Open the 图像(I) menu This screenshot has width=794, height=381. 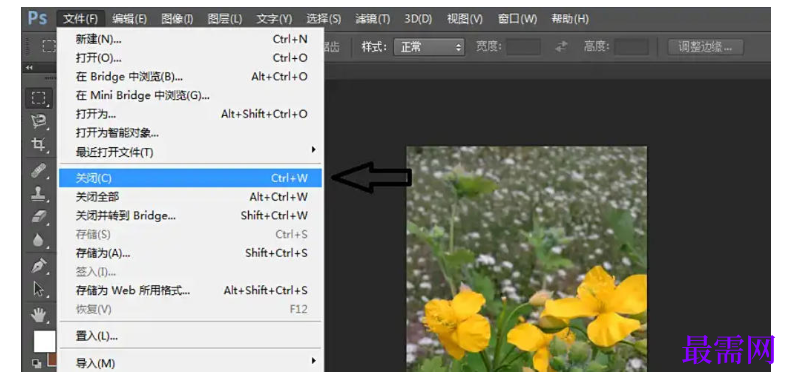[x=177, y=19]
